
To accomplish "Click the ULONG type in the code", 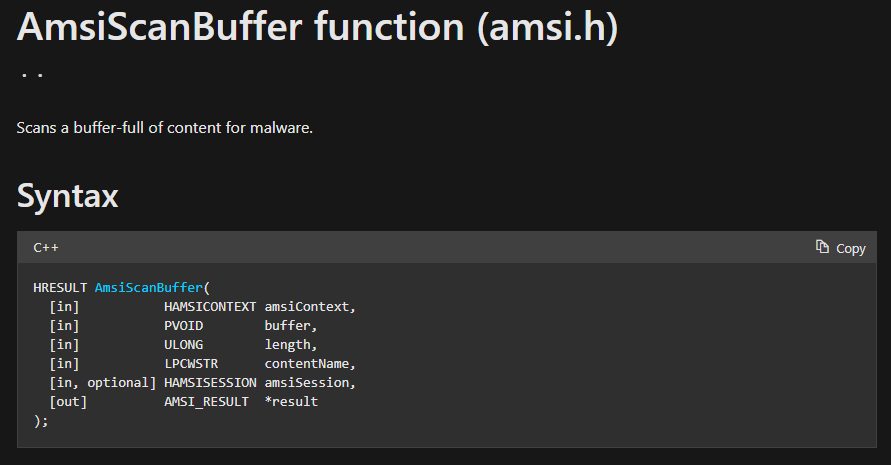I will (184, 344).
